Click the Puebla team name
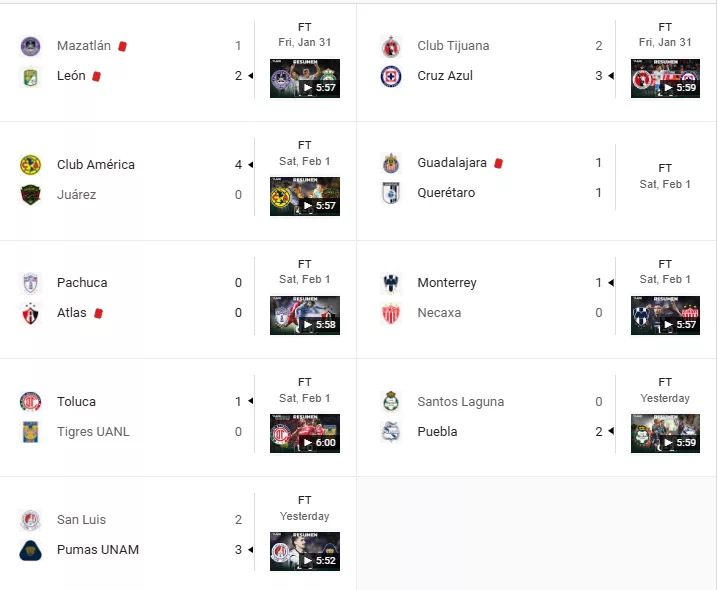This screenshot has width=718, height=590. [x=437, y=432]
